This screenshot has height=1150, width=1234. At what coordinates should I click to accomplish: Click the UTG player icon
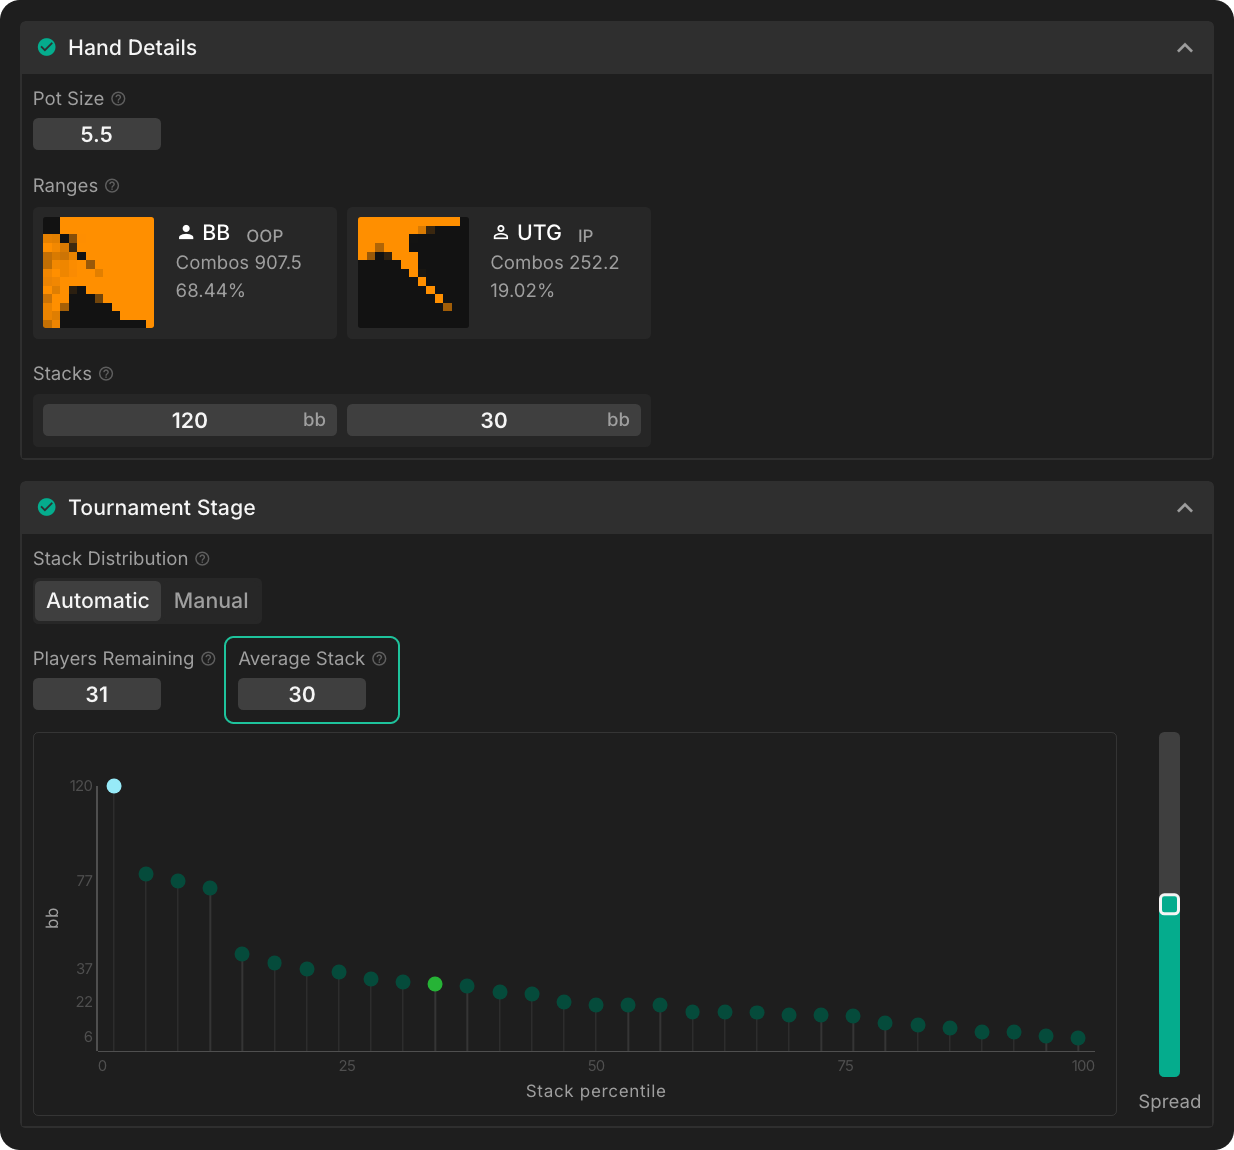click(500, 232)
